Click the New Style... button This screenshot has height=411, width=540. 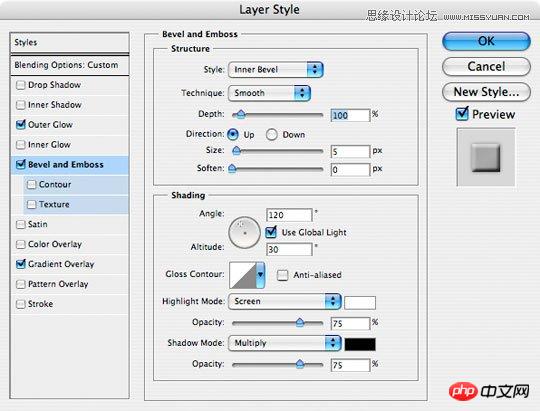486,92
